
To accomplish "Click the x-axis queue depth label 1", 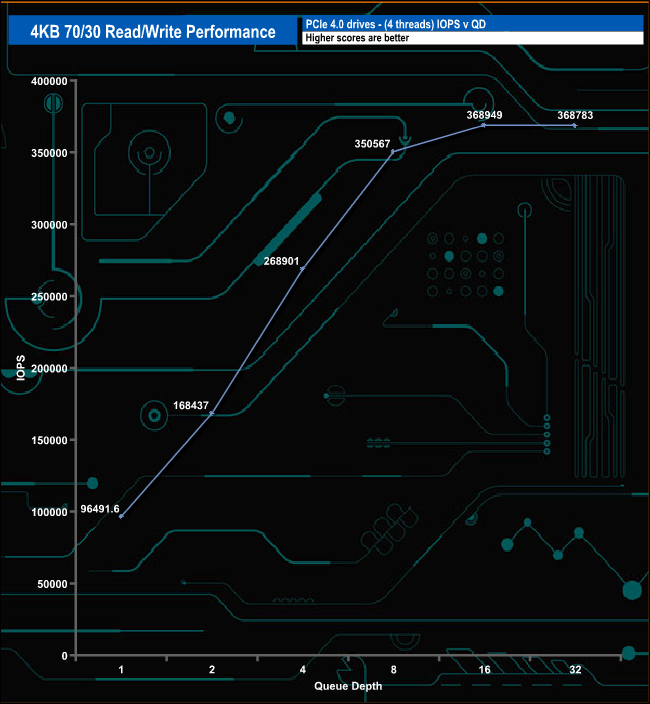I will tap(121, 670).
